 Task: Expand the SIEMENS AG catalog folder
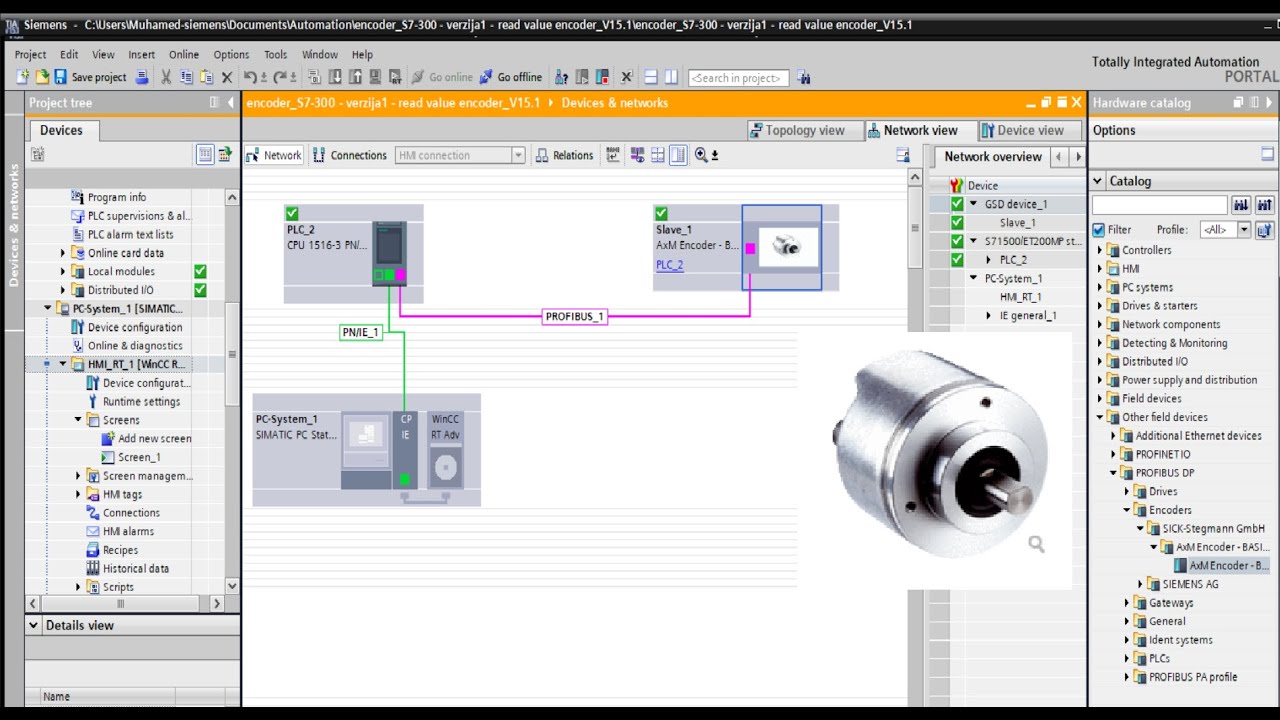[1140, 584]
